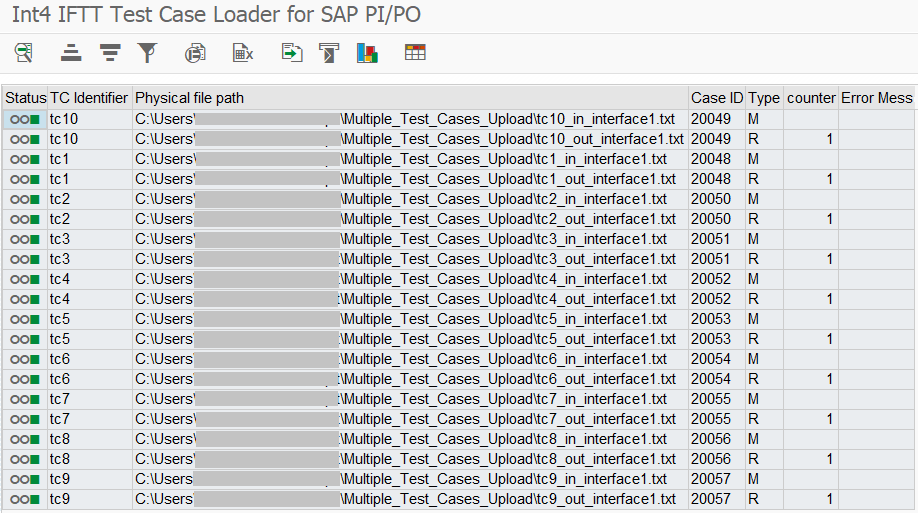Sort the list in descending order

pyautogui.click(x=110, y=53)
